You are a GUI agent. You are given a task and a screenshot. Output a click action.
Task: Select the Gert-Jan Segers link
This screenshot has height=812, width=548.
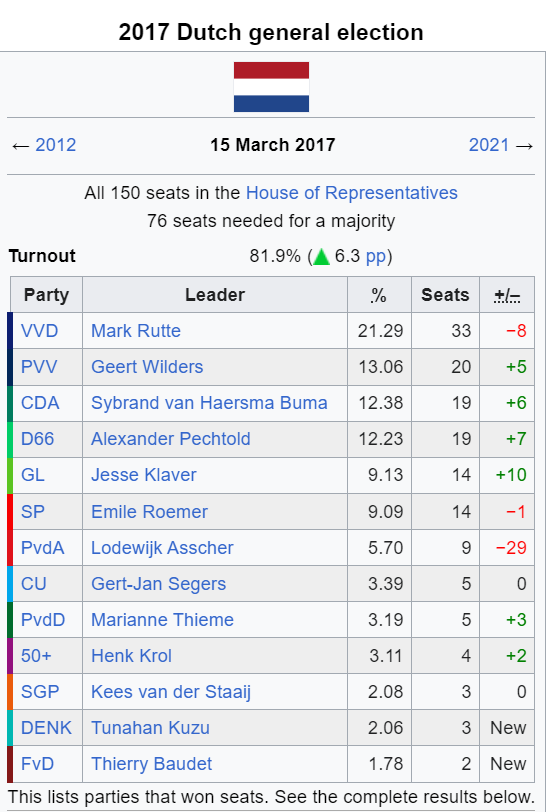point(158,584)
